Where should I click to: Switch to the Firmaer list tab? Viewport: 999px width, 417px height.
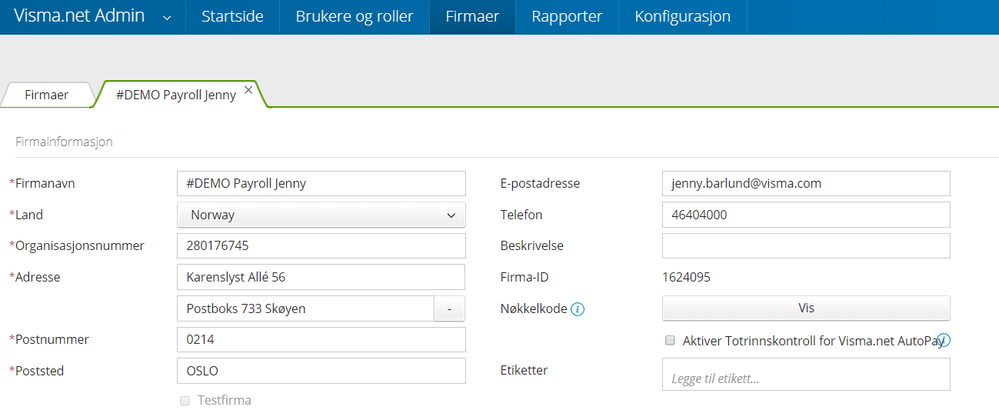click(x=47, y=96)
